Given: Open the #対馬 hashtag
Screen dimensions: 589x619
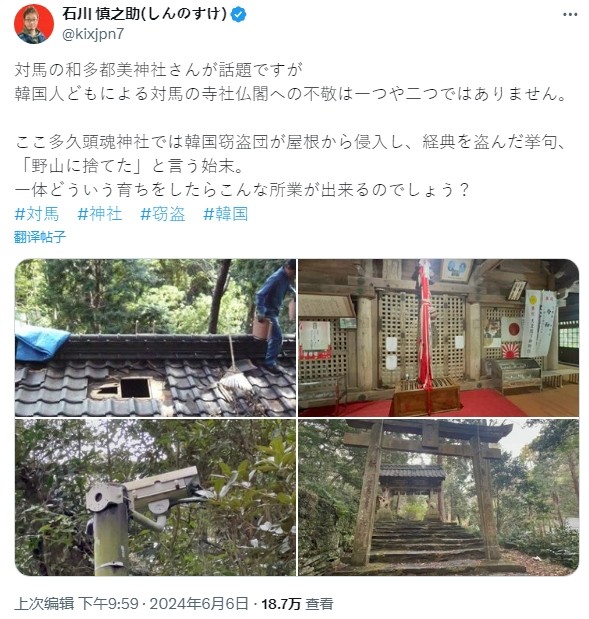Looking at the screenshot, I should (x=37, y=214).
